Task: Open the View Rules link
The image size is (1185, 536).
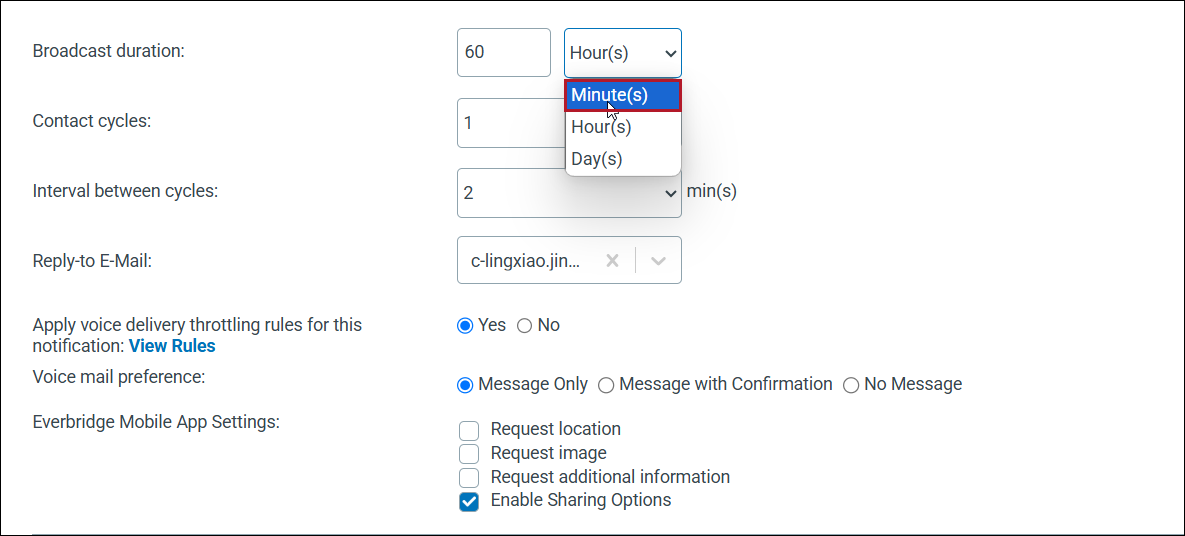Action: click(172, 346)
